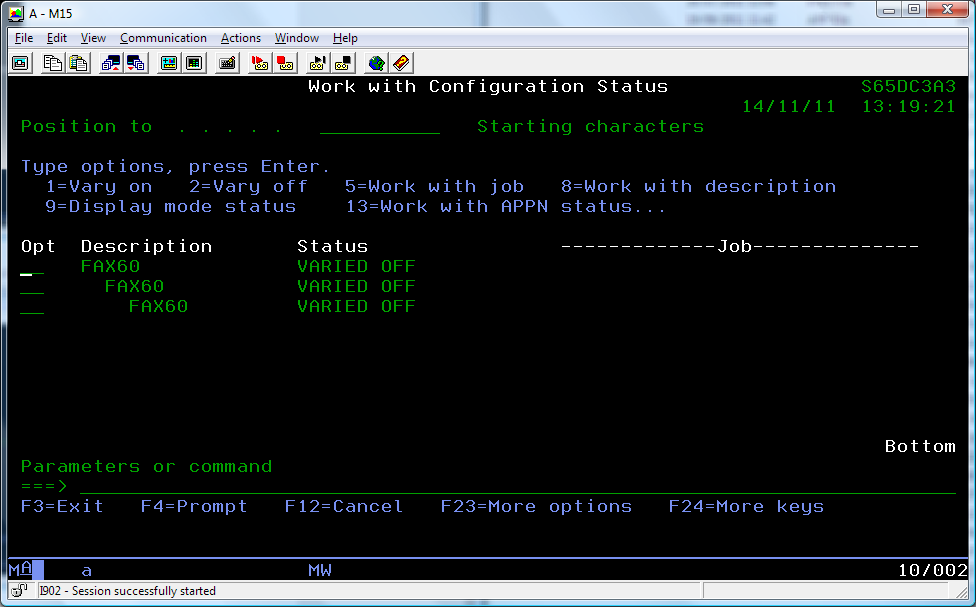Click the status bar connection icon
The width and height of the screenshot is (976, 607).
19,590
